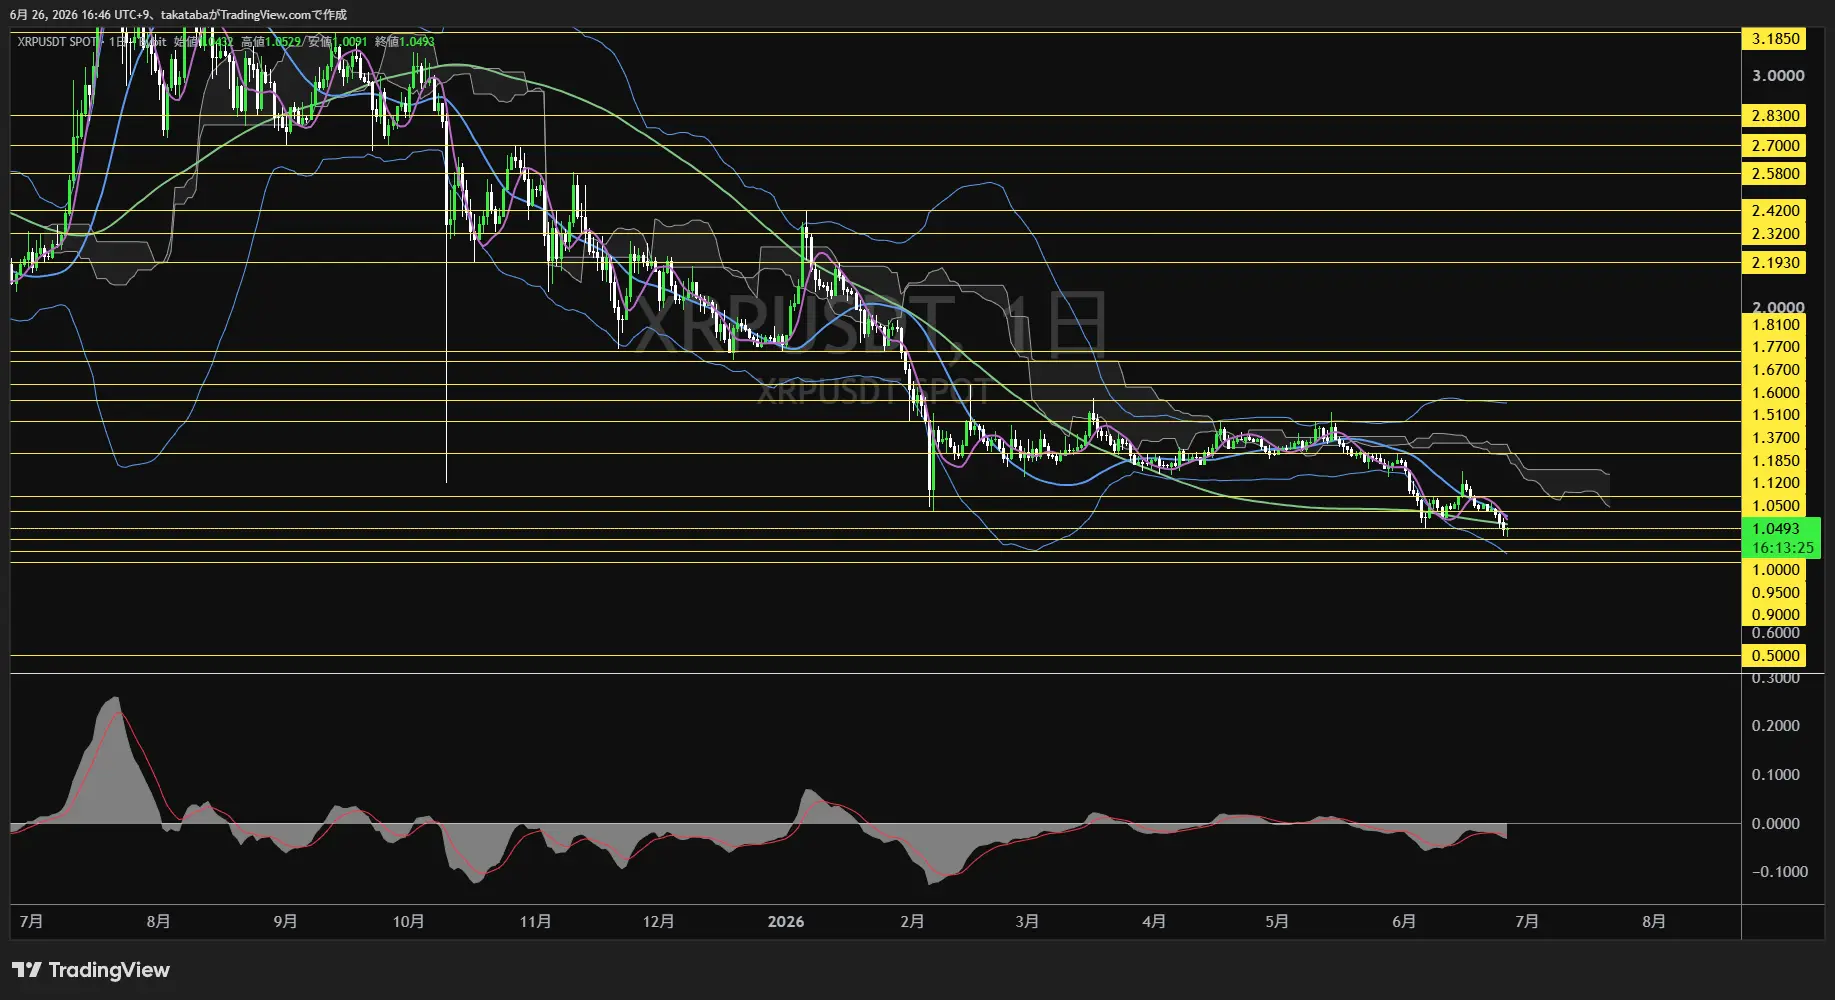Select the 2.4200 yellow price label
This screenshot has height=1000, width=1835.
pos(1776,211)
